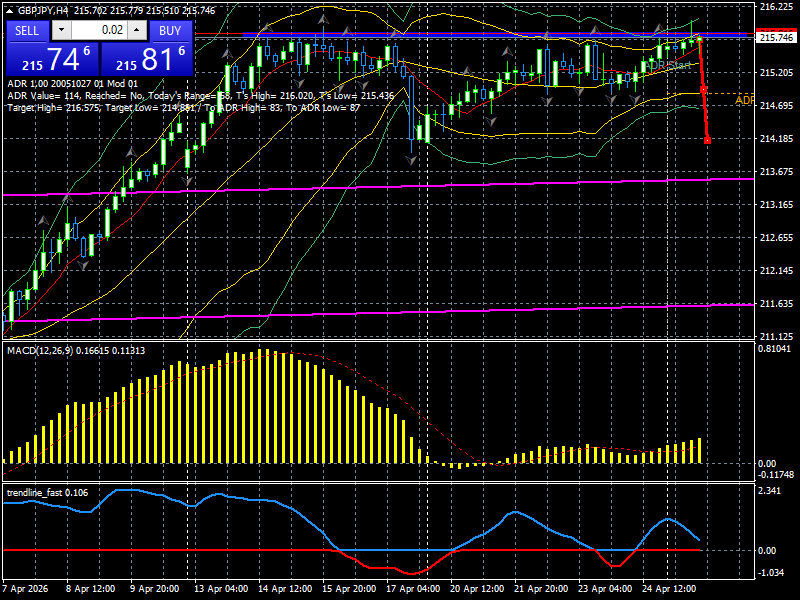Click the 17 Apr 04:00 time label

(413, 589)
